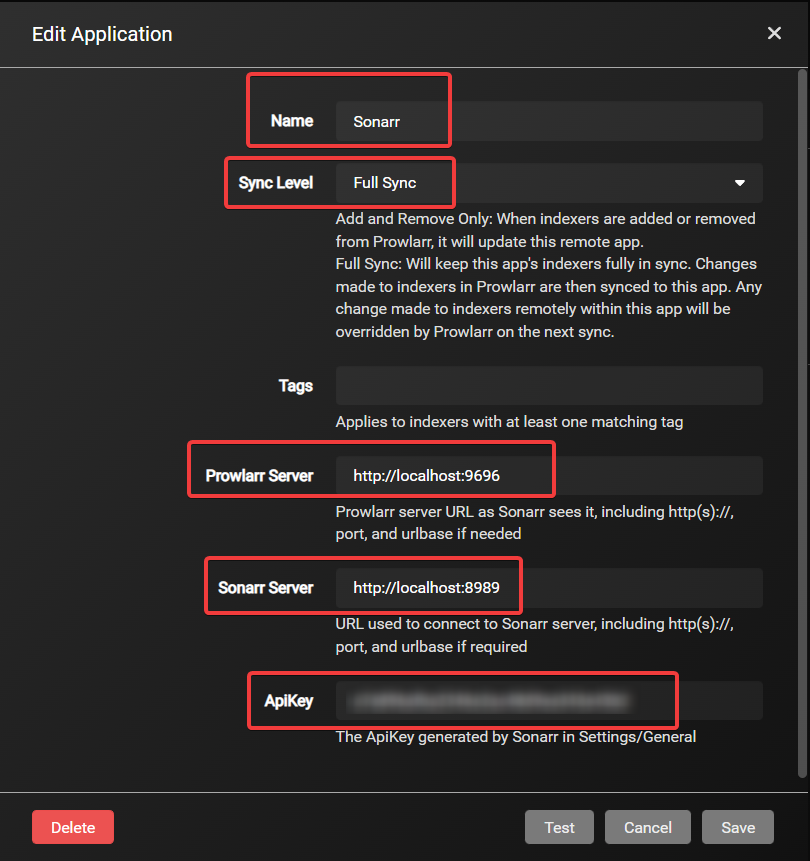Click the Sonarr Server URL field
The width and height of the screenshot is (810, 861).
coord(549,588)
